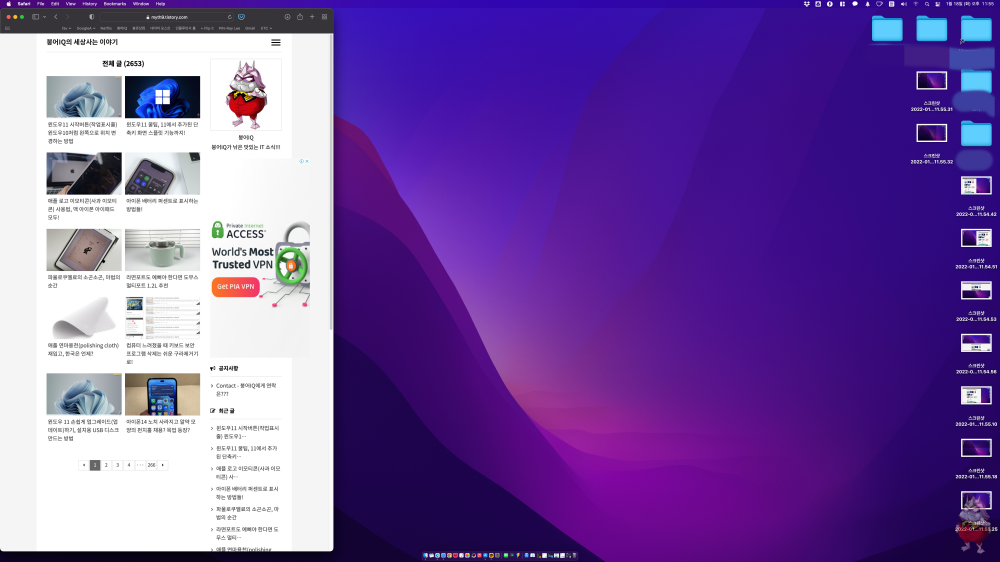Image resolution: width=1000 pixels, height=562 pixels.
Task: Click the mystik.tistory.com address bar
Action: [167, 17]
